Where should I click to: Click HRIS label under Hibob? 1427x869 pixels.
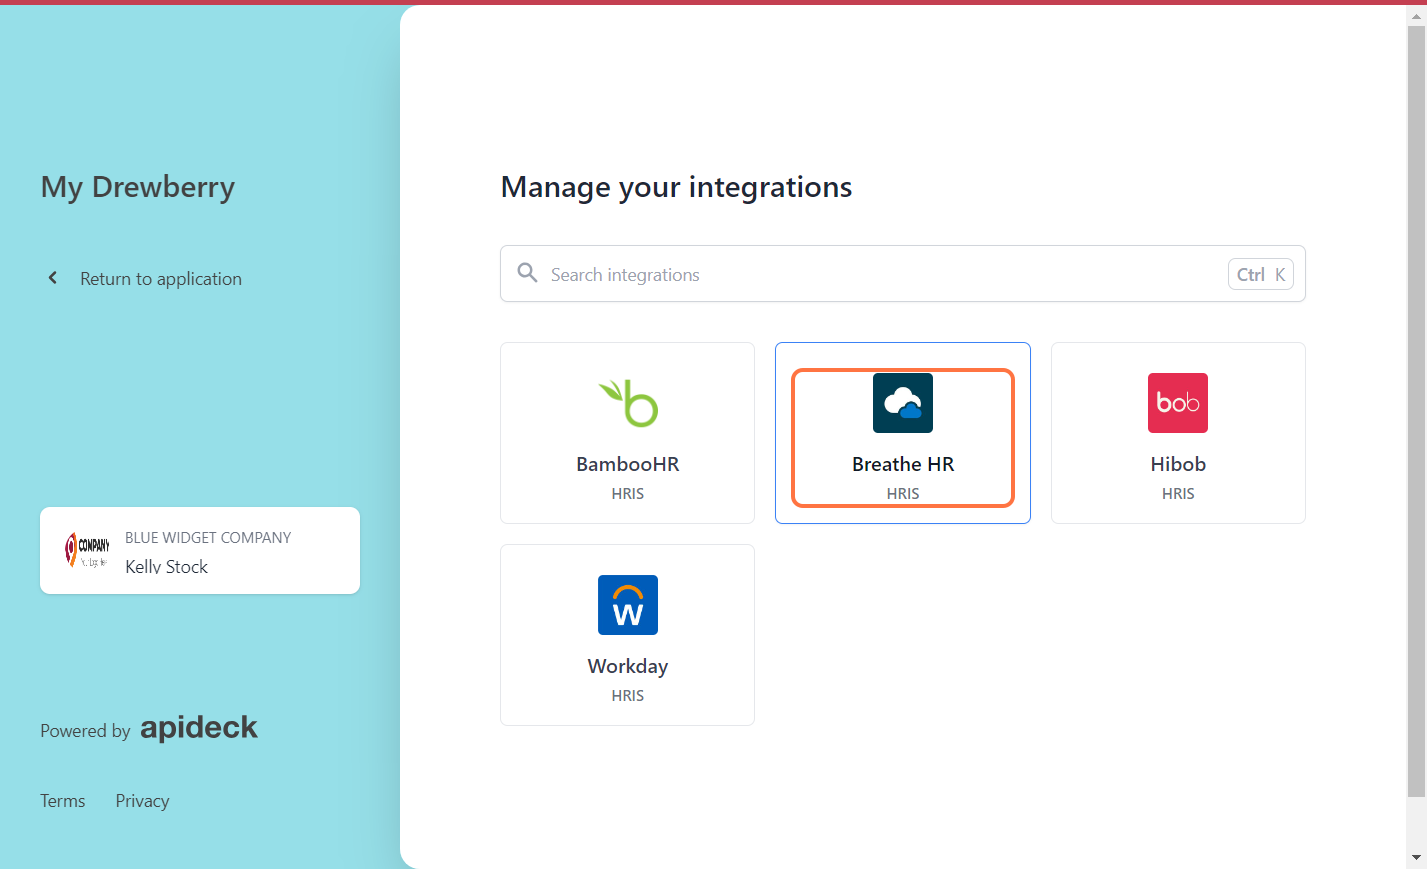[x=1178, y=494]
